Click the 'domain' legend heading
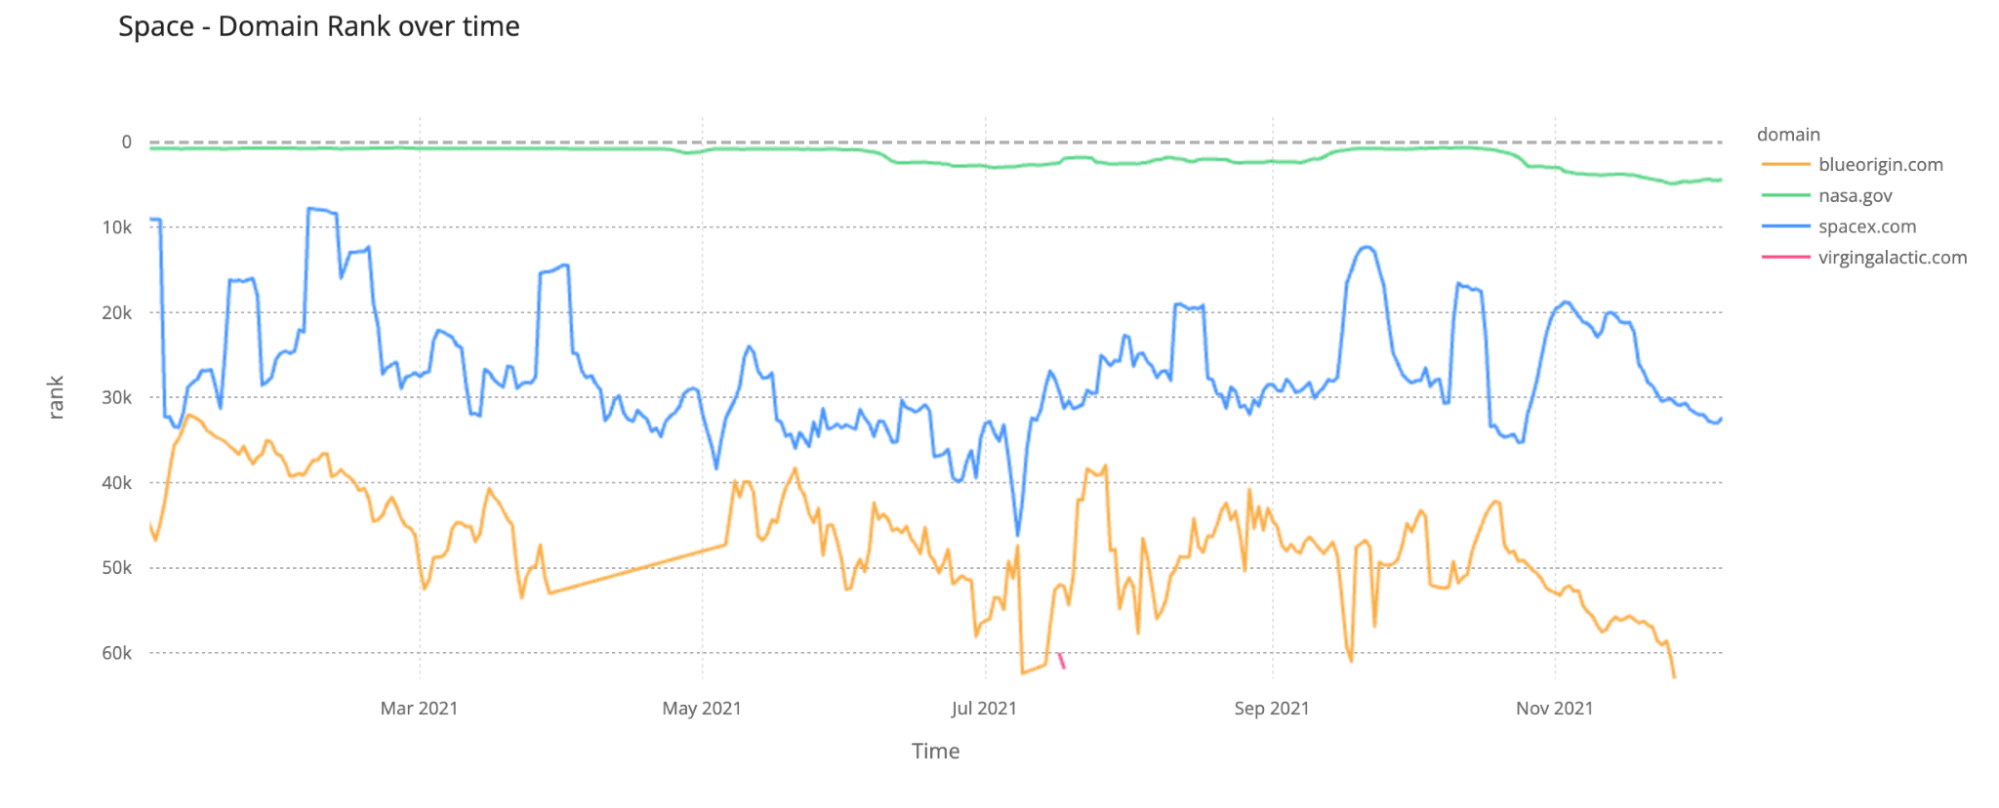 [1788, 135]
